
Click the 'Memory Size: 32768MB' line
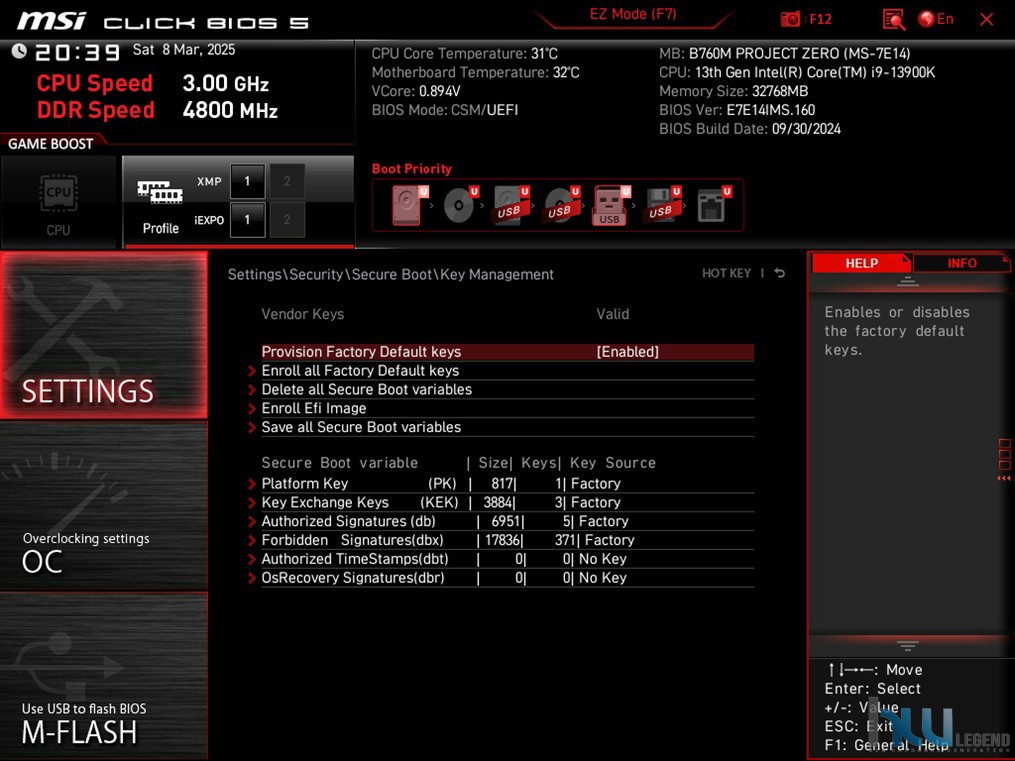[733, 91]
